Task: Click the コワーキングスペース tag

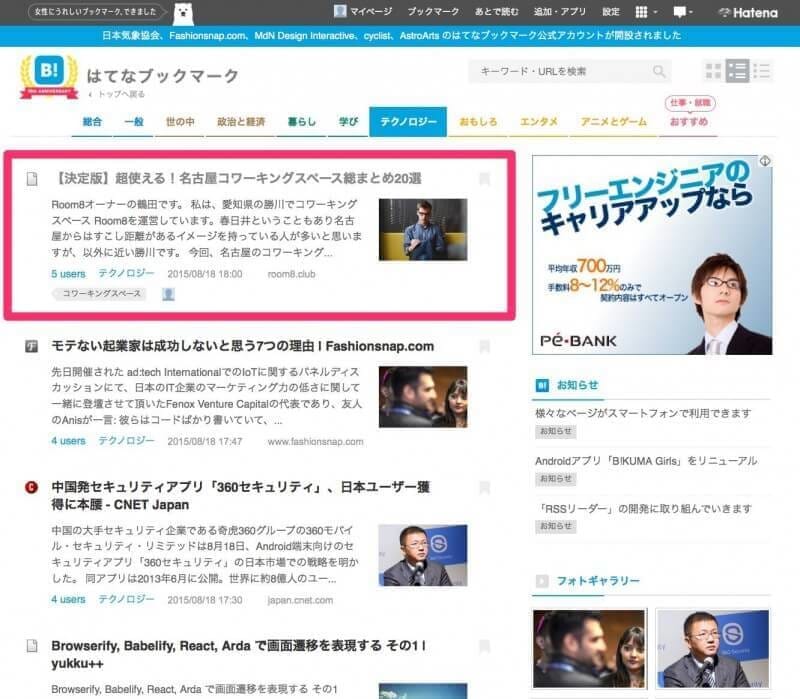Action: [98, 294]
